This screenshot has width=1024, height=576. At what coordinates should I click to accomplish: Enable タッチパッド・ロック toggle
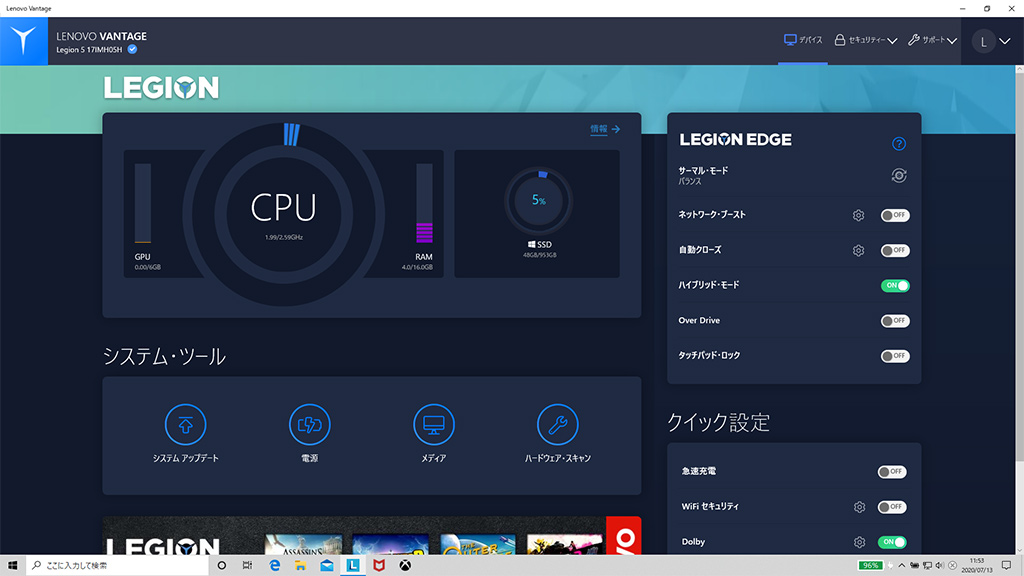[x=895, y=356]
